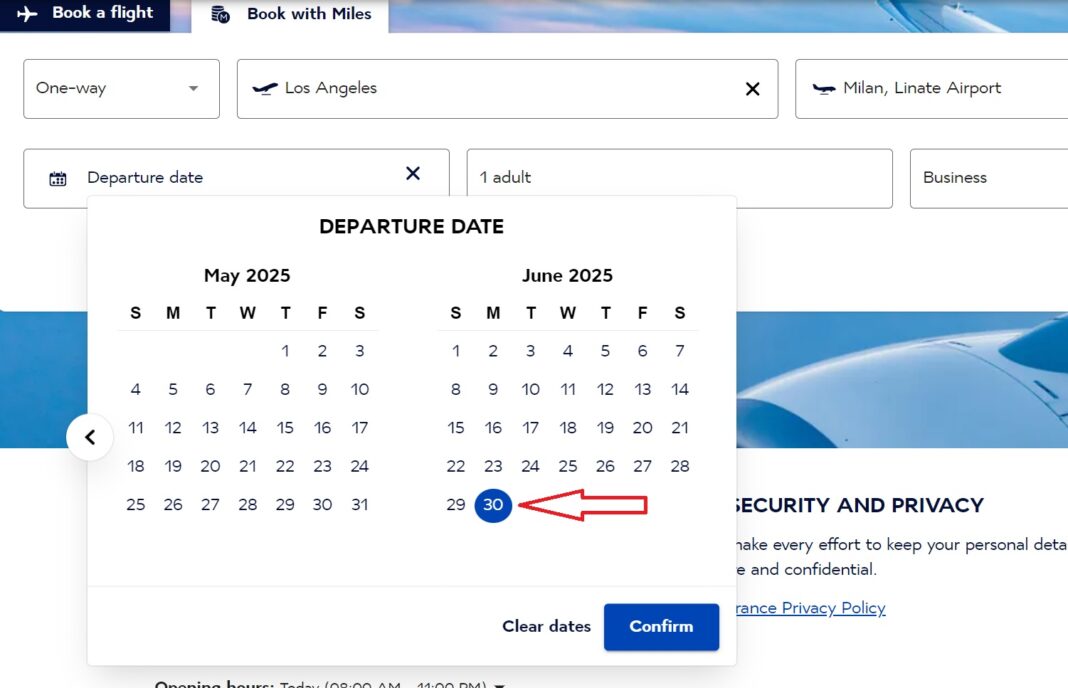This screenshot has width=1068, height=688.
Task: Clear the Departure date field with X
Action: 413,174
